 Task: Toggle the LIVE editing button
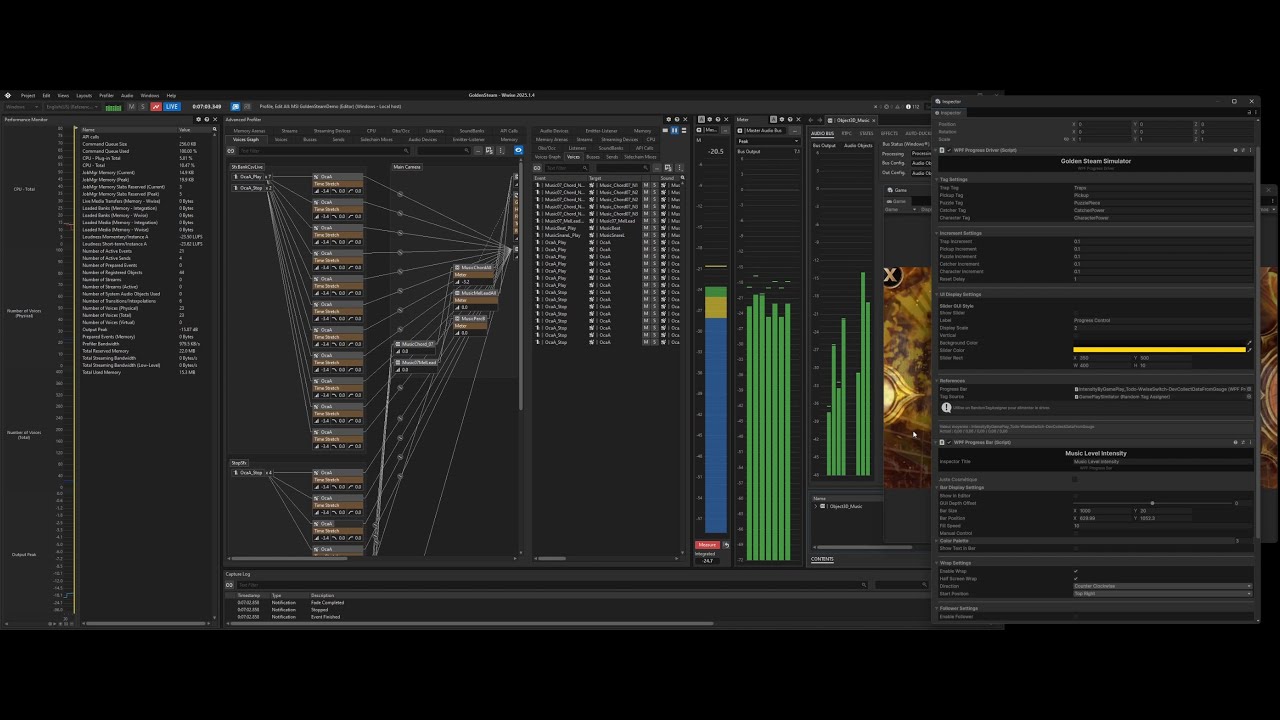172,107
